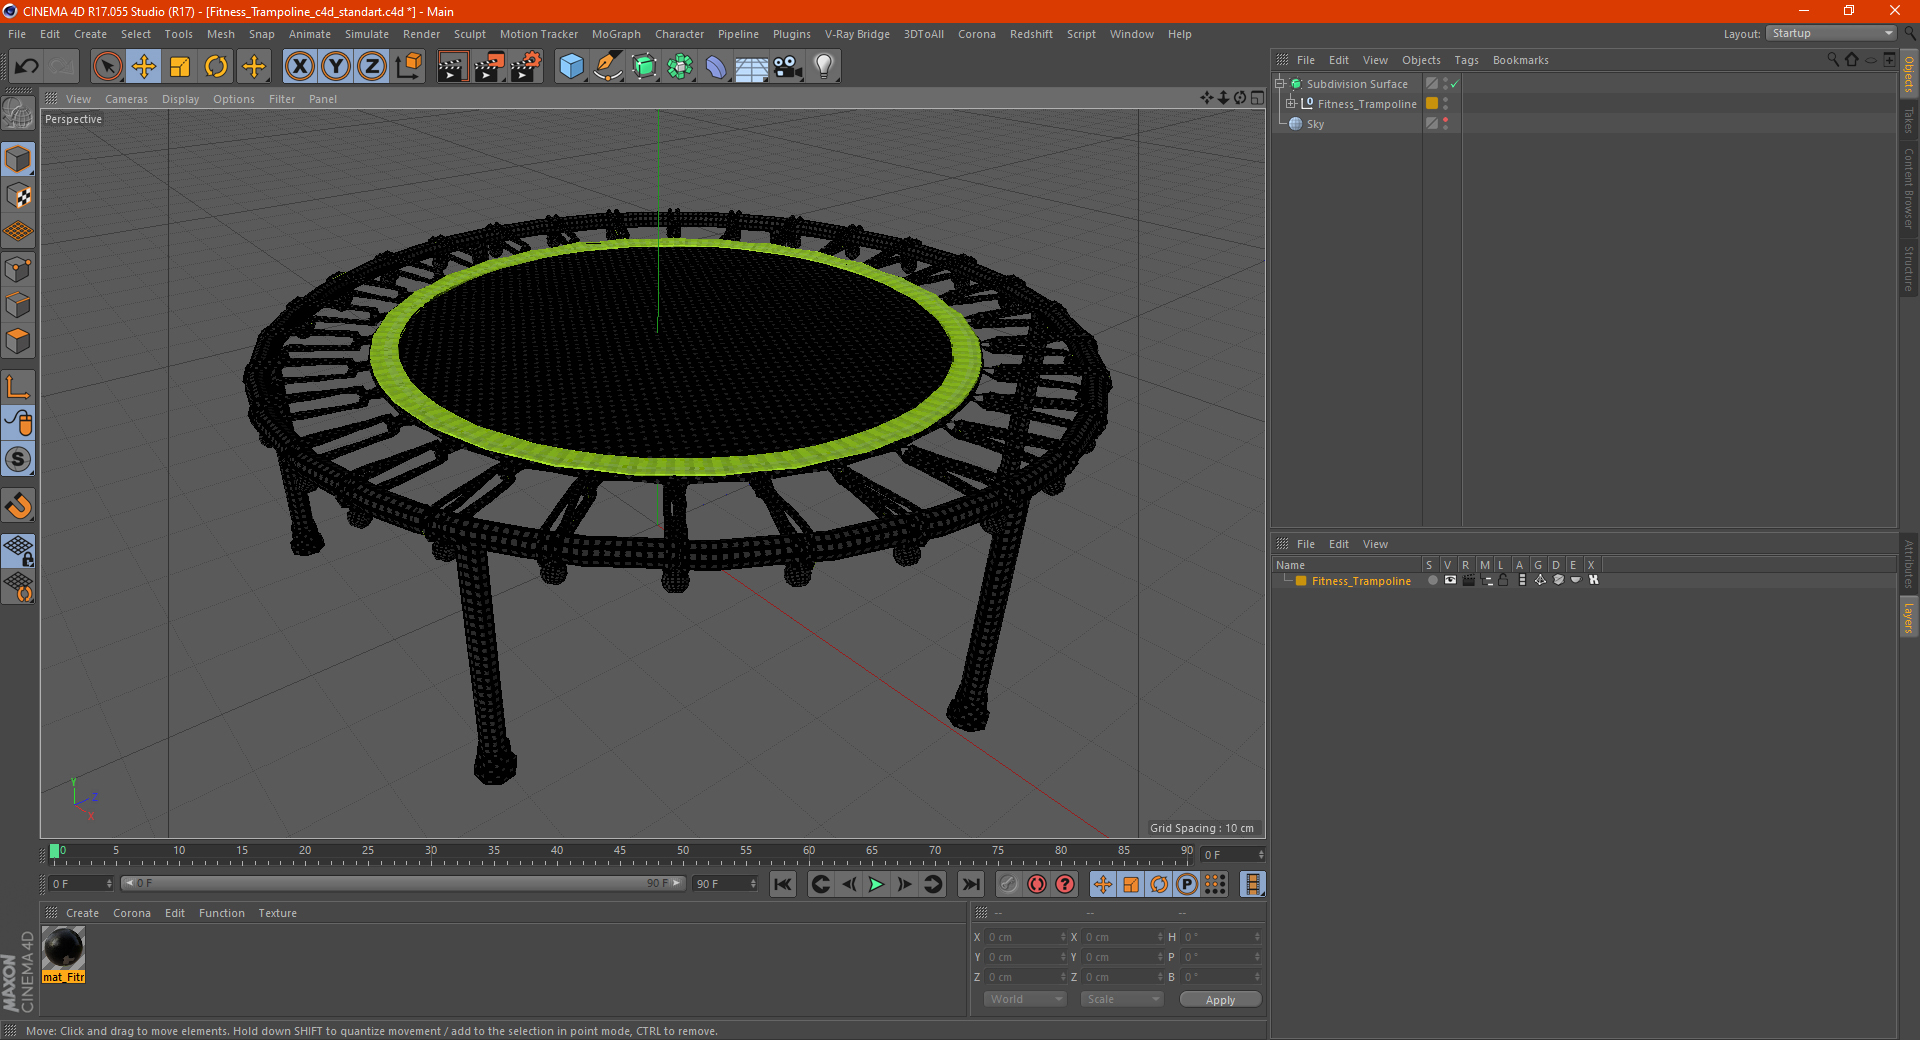Open the Scale mode dropdown

1122,999
